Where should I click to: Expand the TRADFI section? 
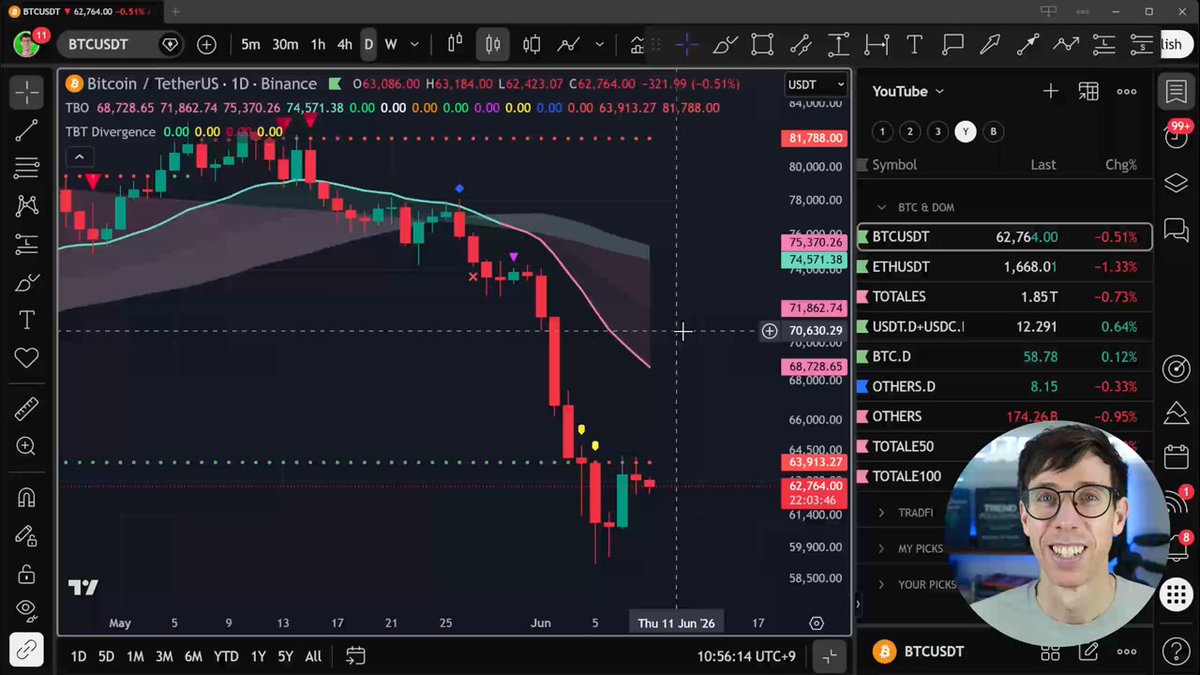881,512
